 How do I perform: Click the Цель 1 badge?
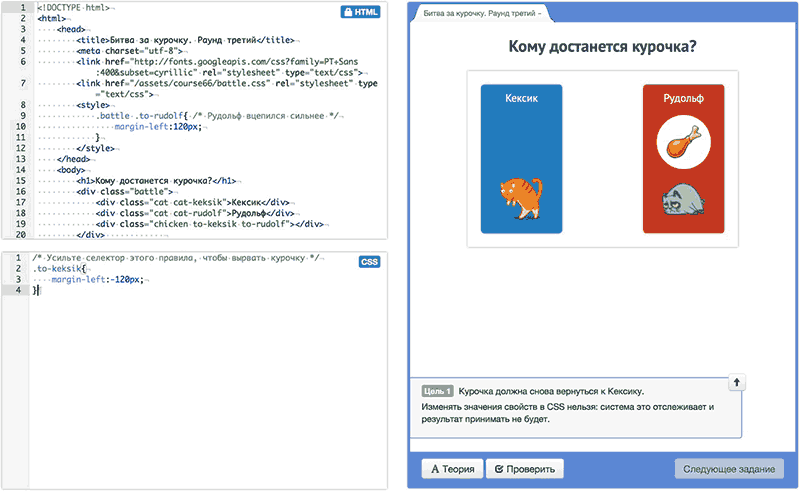(x=438, y=391)
